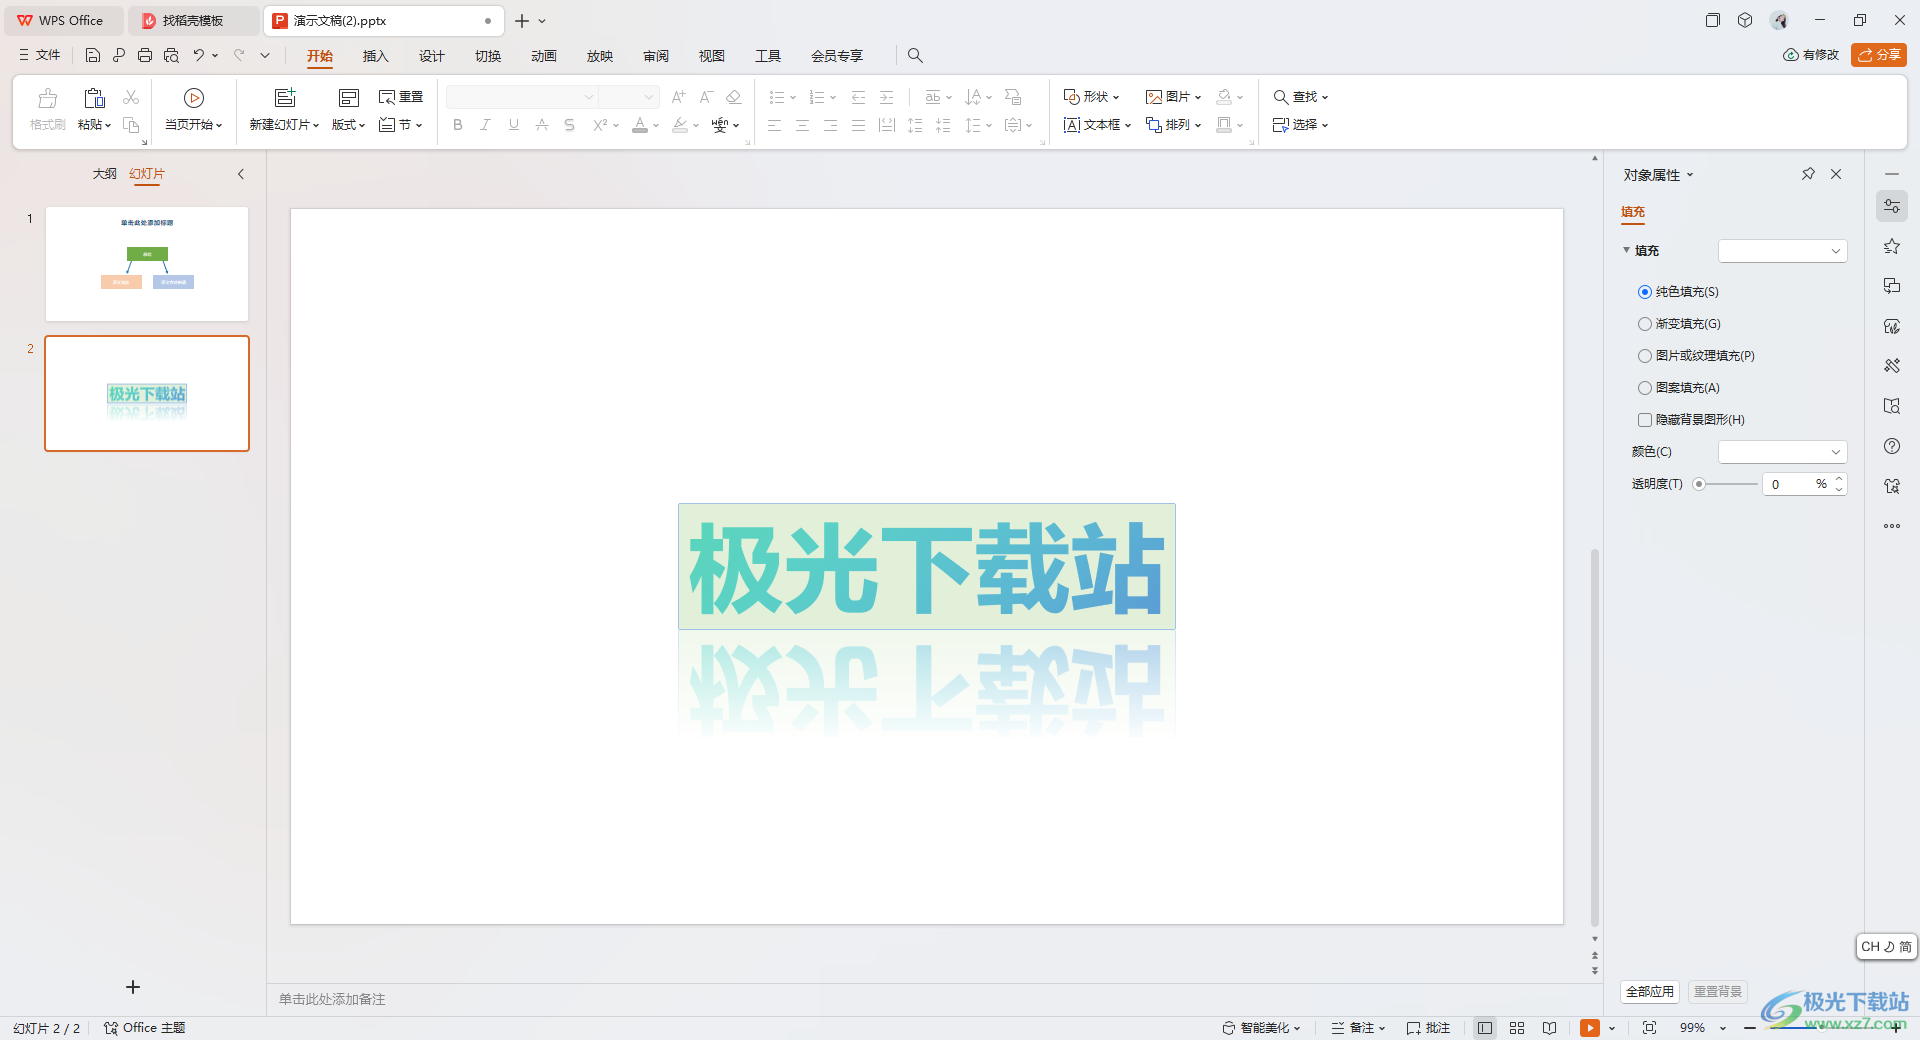Click the Cut scissors icon

tap(131, 97)
